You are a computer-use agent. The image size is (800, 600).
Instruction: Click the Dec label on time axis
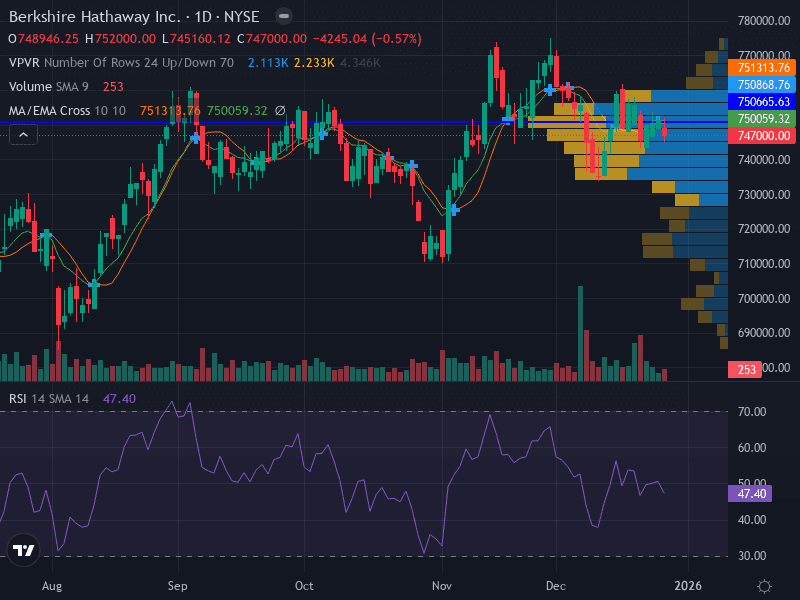[556, 586]
